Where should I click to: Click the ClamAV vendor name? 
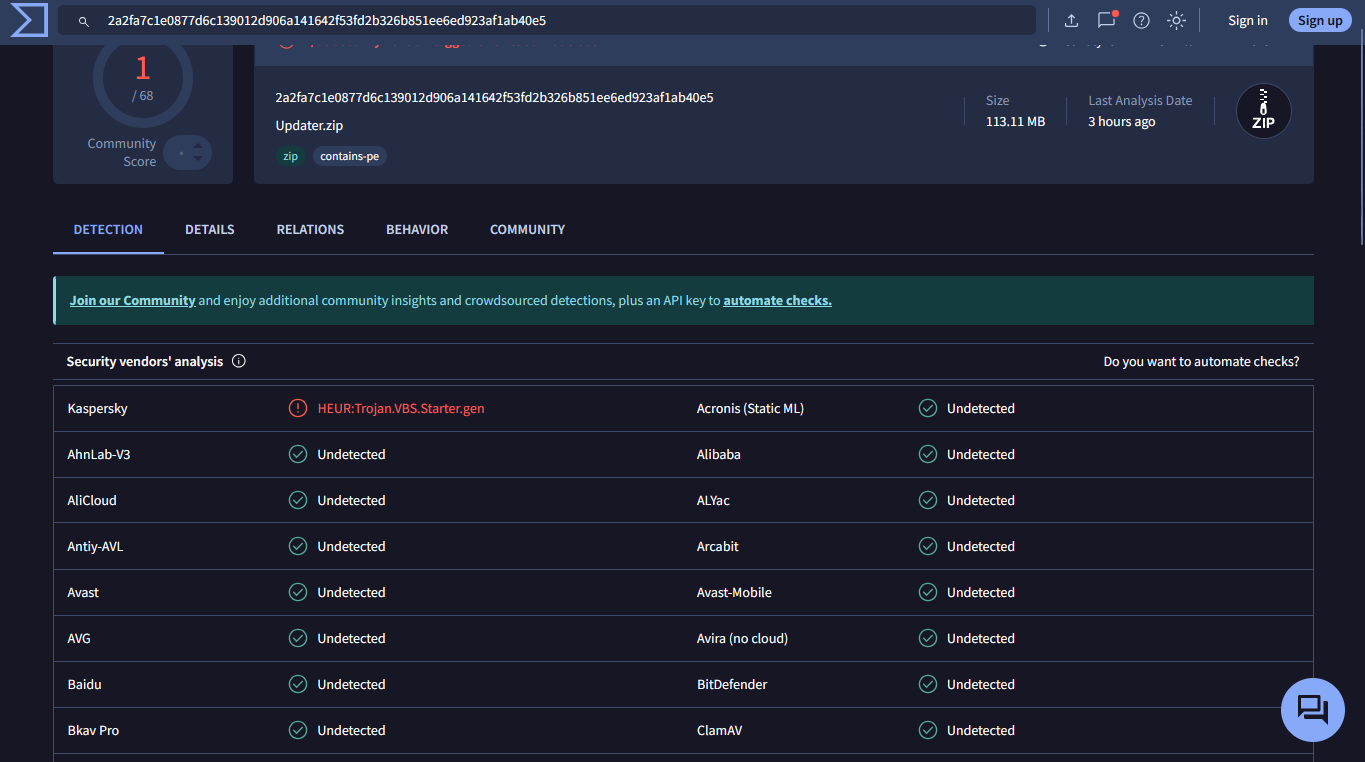click(x=720, y=730)
